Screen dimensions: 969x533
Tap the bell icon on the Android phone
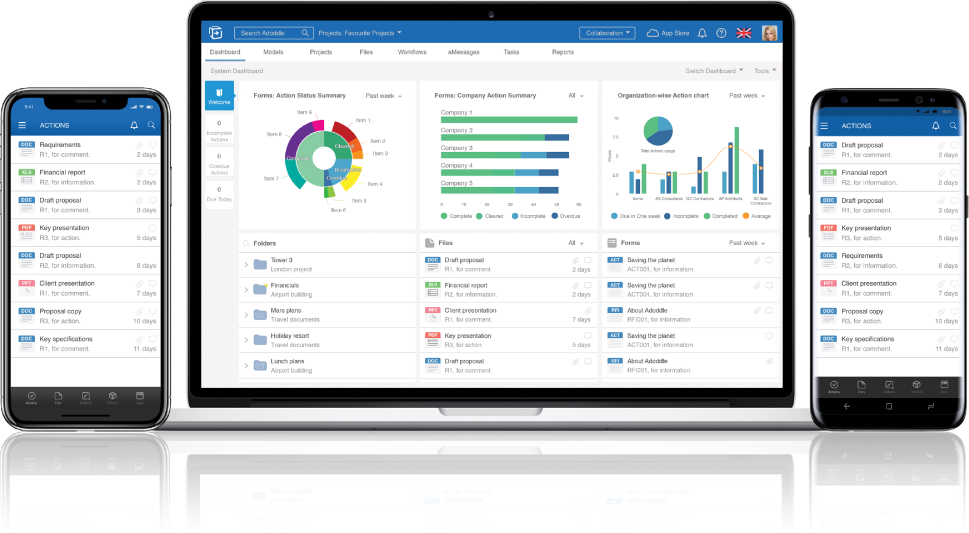pos(936,126)
